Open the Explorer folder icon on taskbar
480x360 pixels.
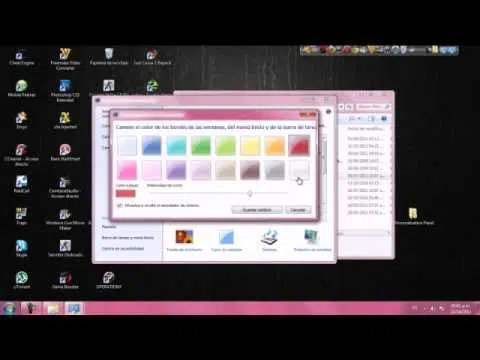click(53, 308)
